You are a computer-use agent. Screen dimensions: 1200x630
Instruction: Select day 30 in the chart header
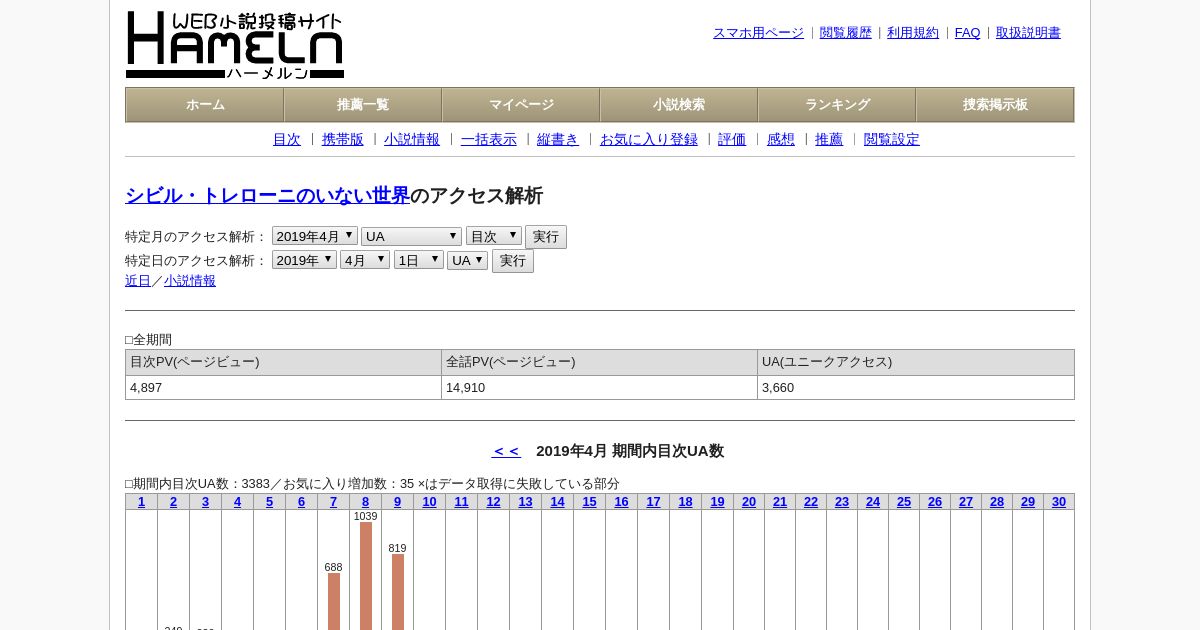click(1059, 502)
